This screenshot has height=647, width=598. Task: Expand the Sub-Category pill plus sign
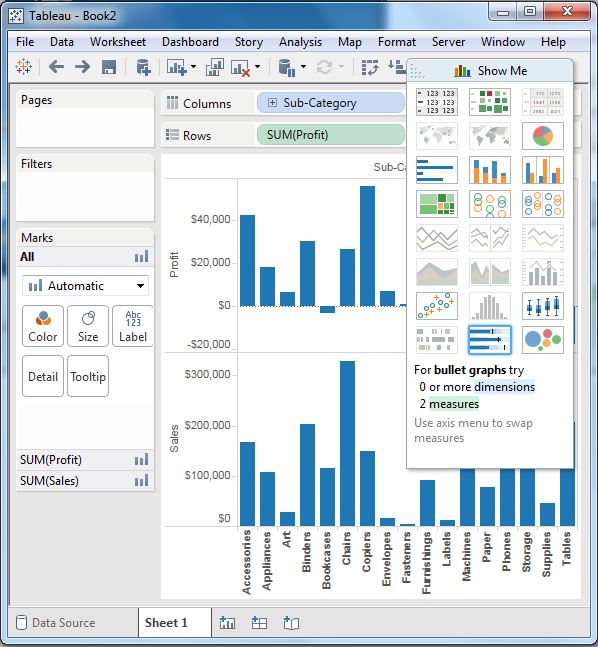272,103
